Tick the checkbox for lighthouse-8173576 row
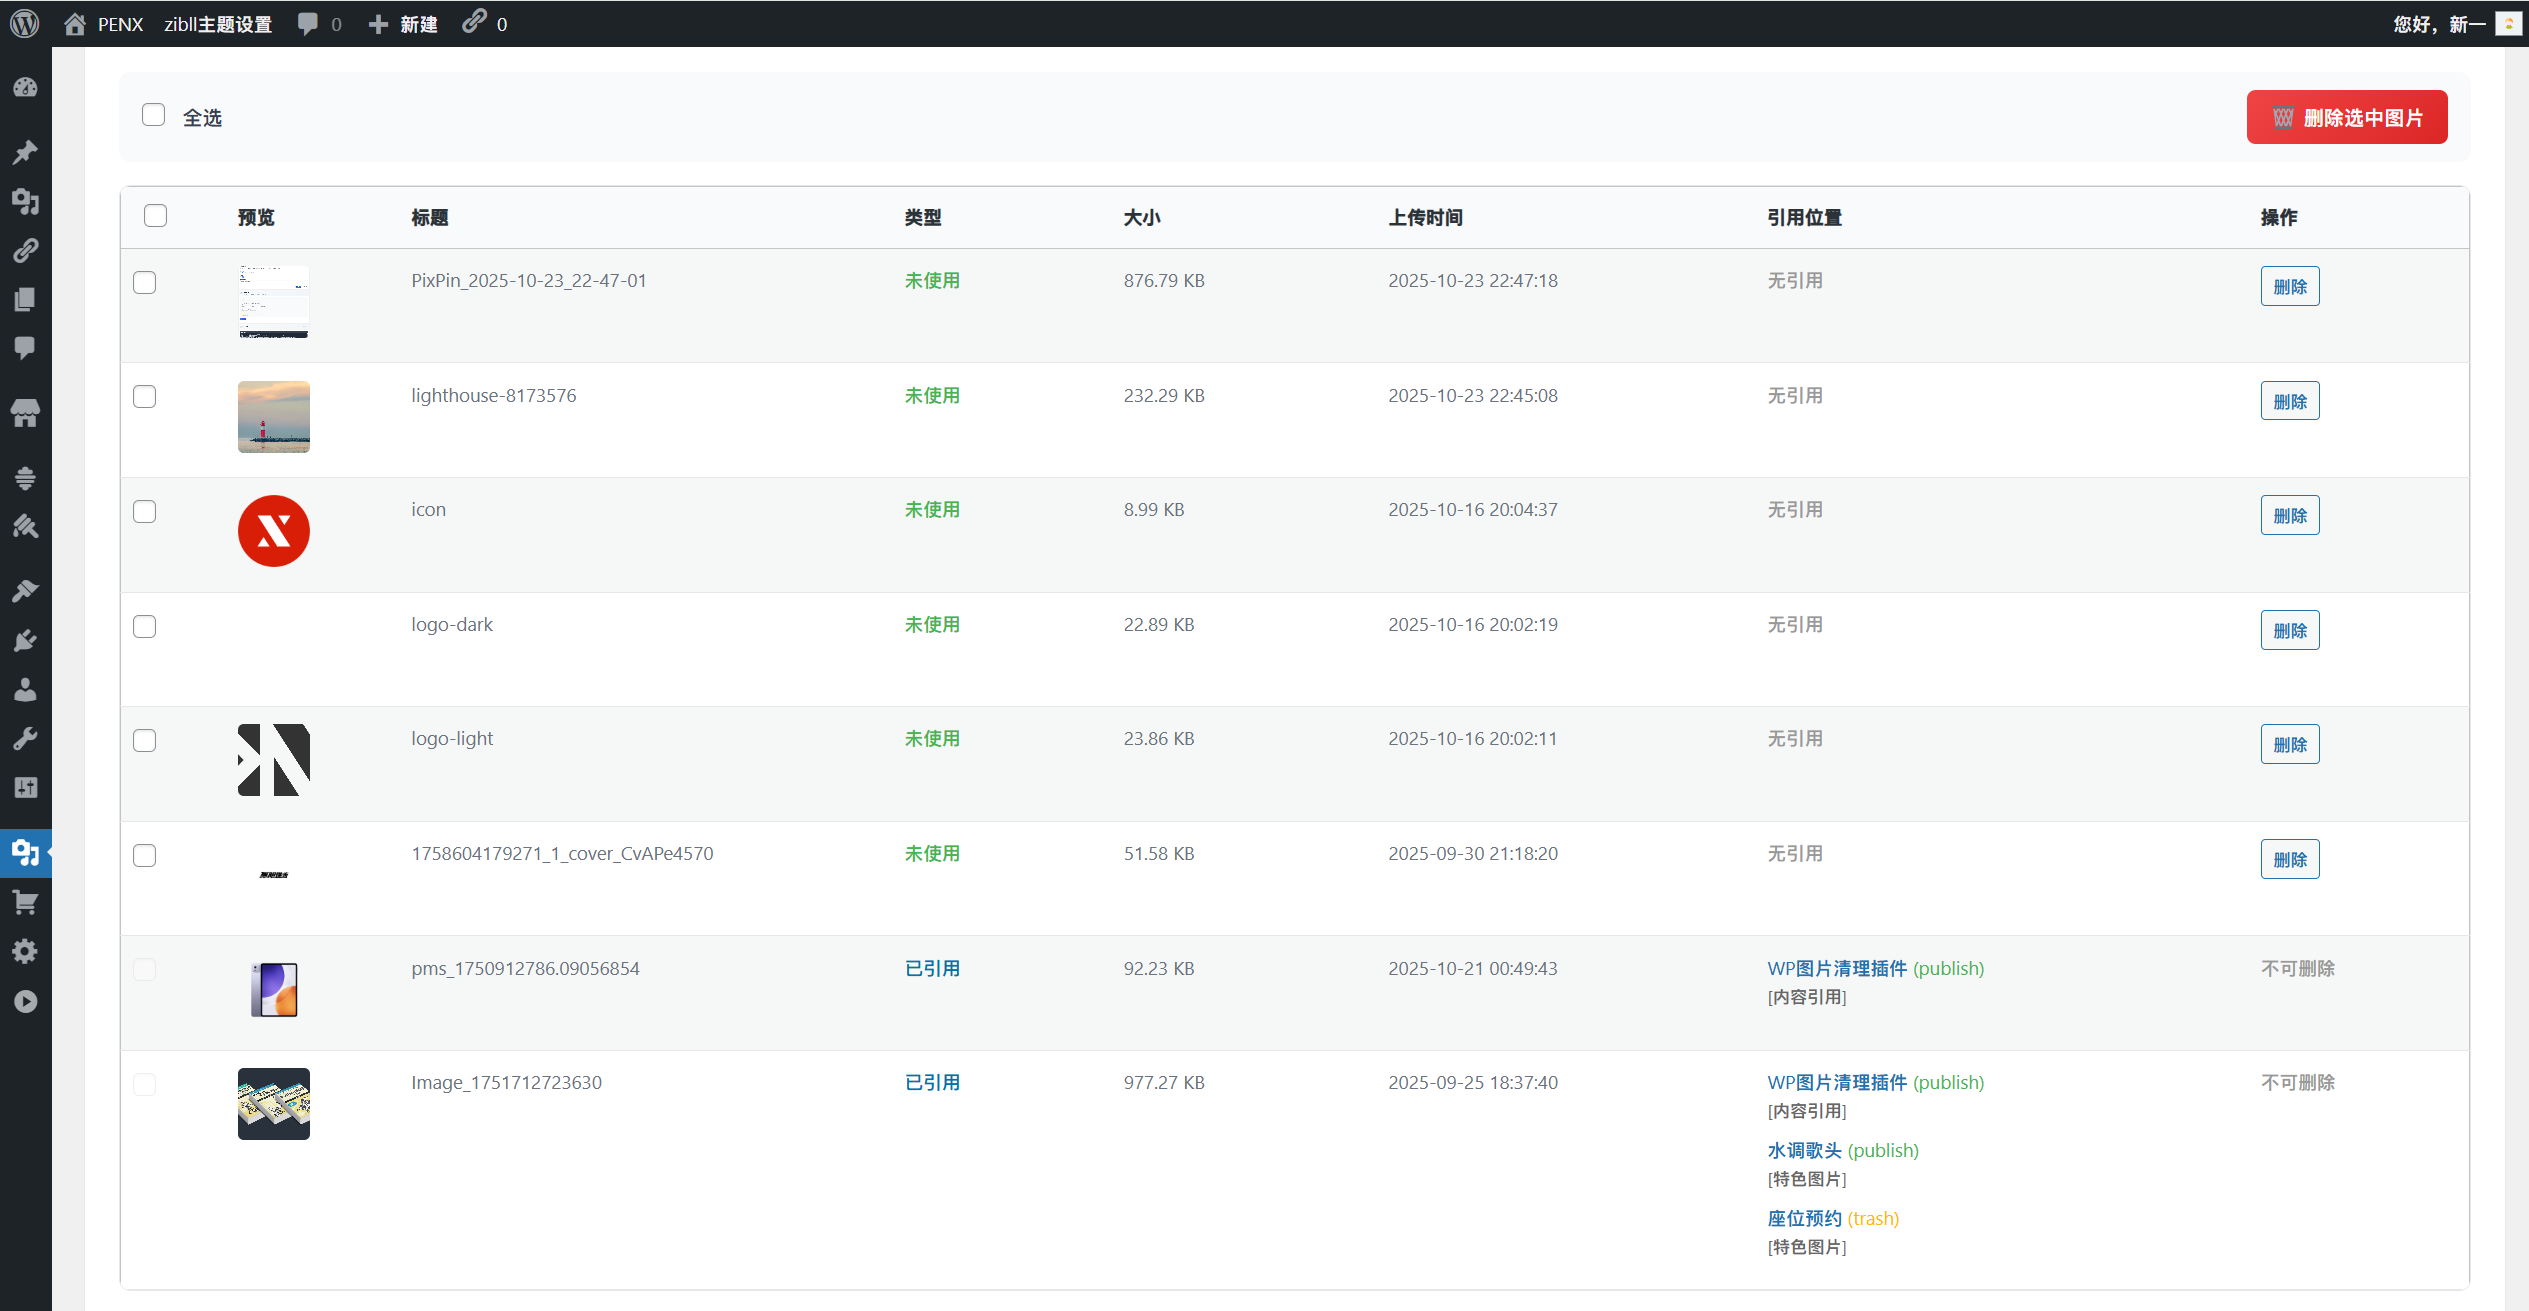 (x=145, y=396)
